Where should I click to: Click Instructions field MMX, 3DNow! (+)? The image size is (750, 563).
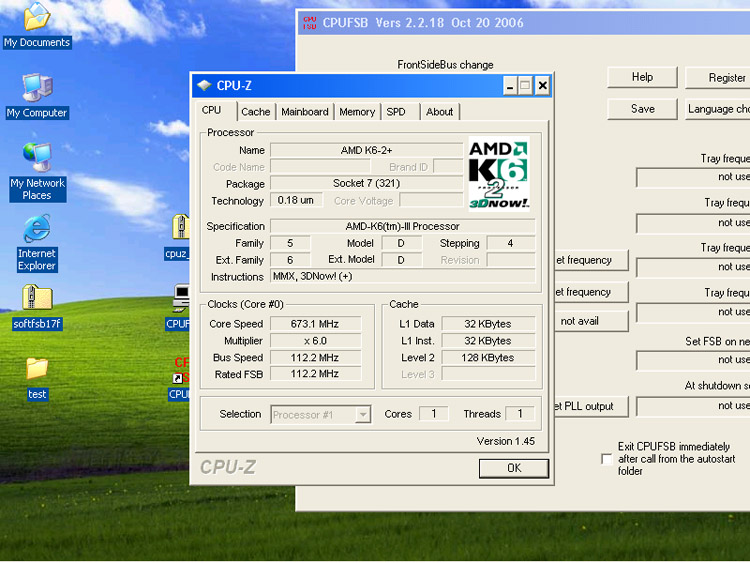(x=402, y=276)
